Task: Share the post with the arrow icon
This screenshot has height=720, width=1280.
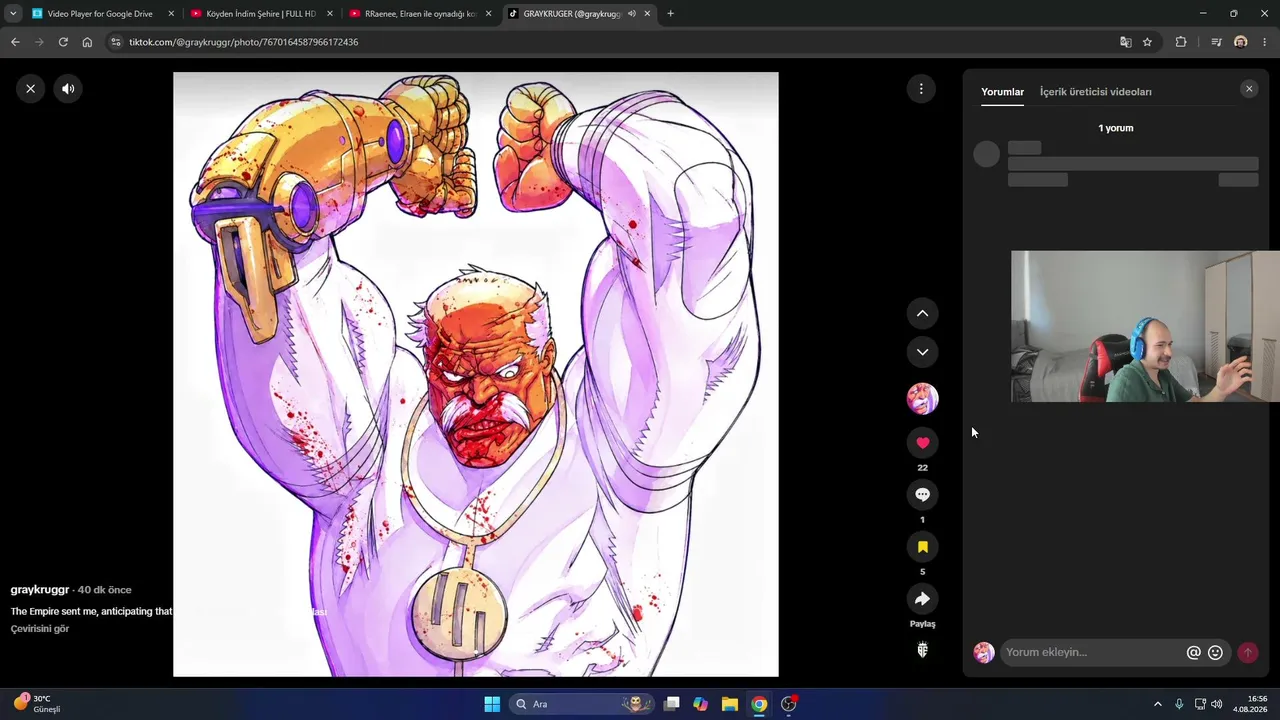Action: click(922, 599)
